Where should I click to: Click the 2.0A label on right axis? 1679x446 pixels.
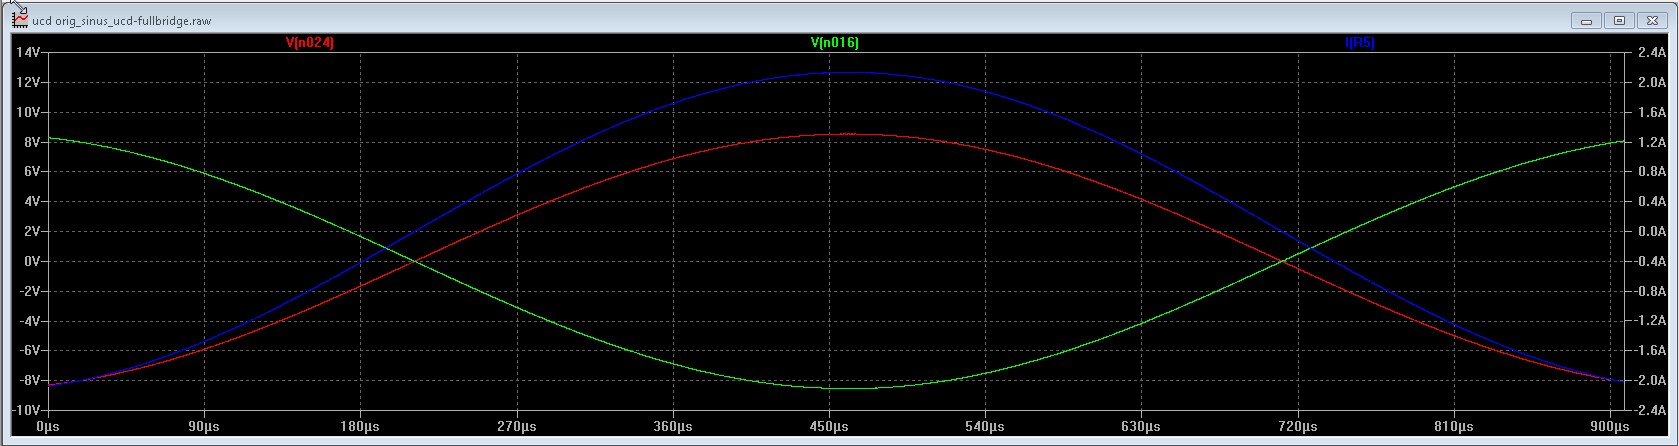[x=1652, y=82]
